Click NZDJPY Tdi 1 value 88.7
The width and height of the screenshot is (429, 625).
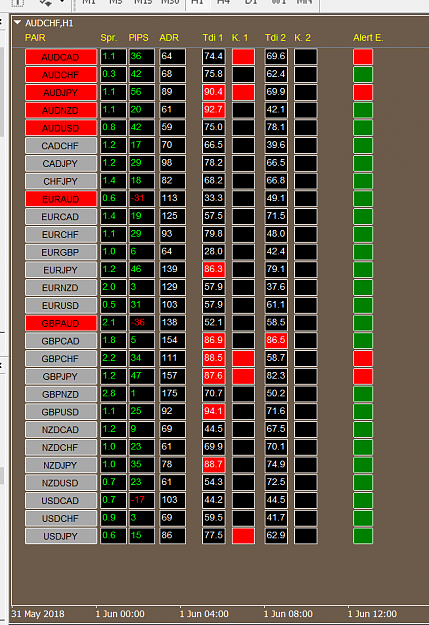tap(213, 465)
